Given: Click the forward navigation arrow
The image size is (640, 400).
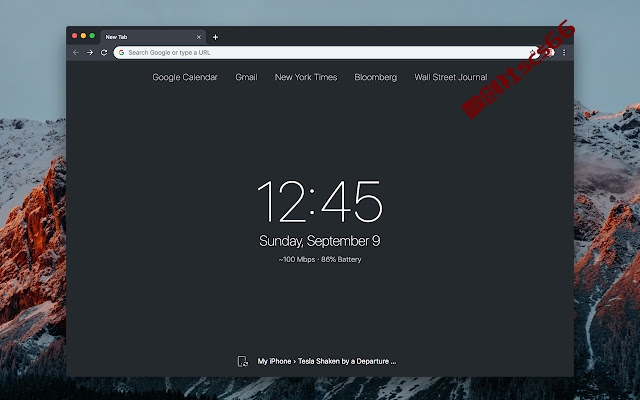Looking at the screenshot, I should pos(90,52).
